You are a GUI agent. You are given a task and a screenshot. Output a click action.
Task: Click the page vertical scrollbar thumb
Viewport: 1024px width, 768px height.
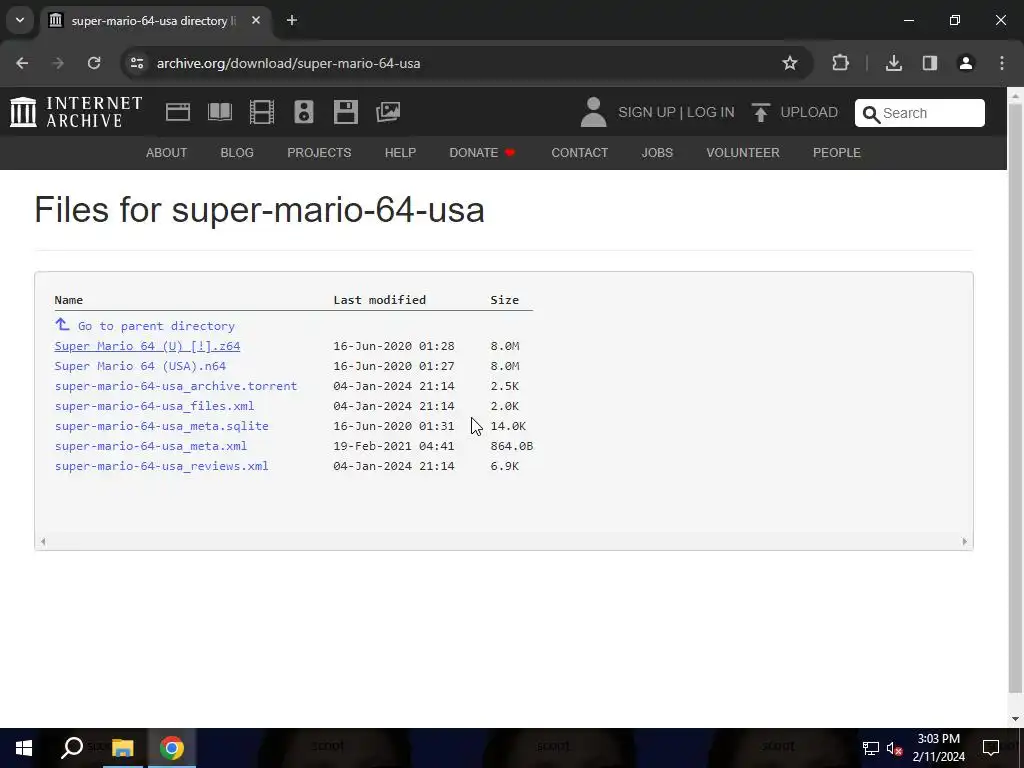point(1015,398)
